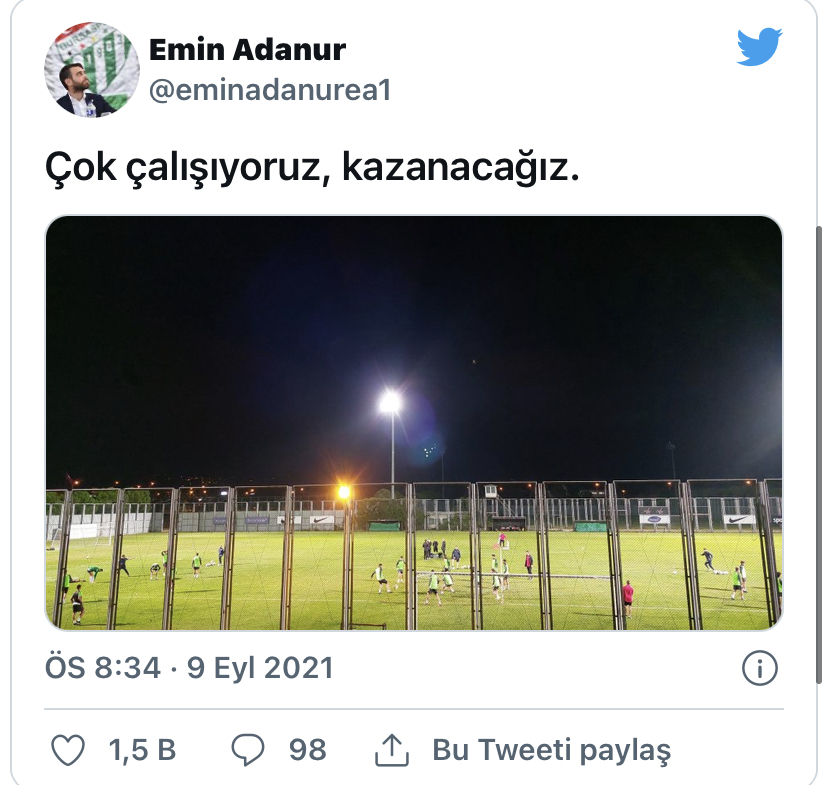Open the ÖS 8:34 · 9 Eyl 2021 timestamp

pyautogui.click(x=189, y=668)
